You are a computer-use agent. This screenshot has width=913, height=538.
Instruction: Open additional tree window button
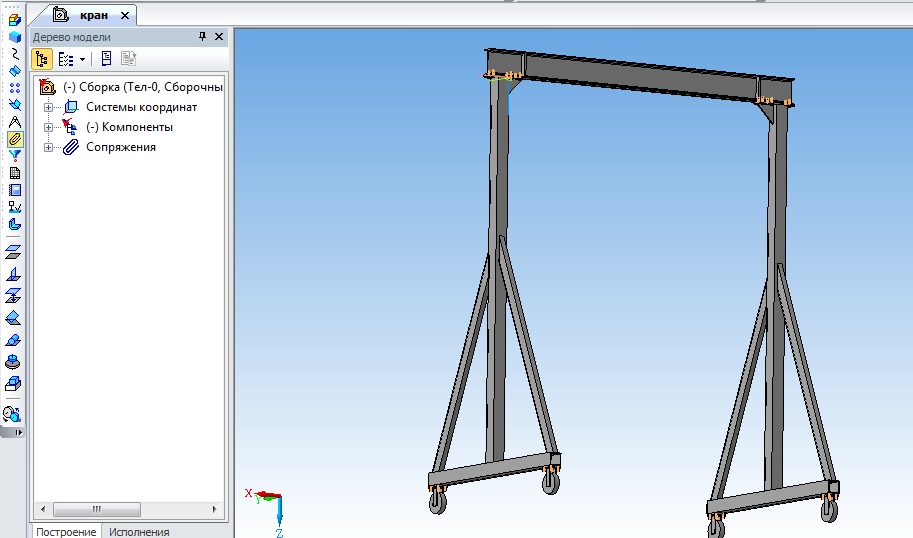click(x=106, y=58)
